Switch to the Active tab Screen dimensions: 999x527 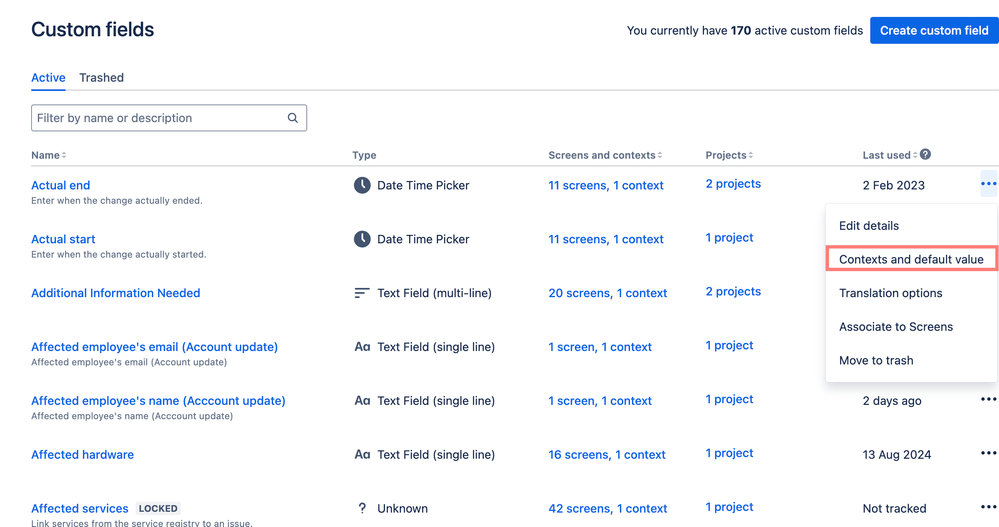coord(48,78)
